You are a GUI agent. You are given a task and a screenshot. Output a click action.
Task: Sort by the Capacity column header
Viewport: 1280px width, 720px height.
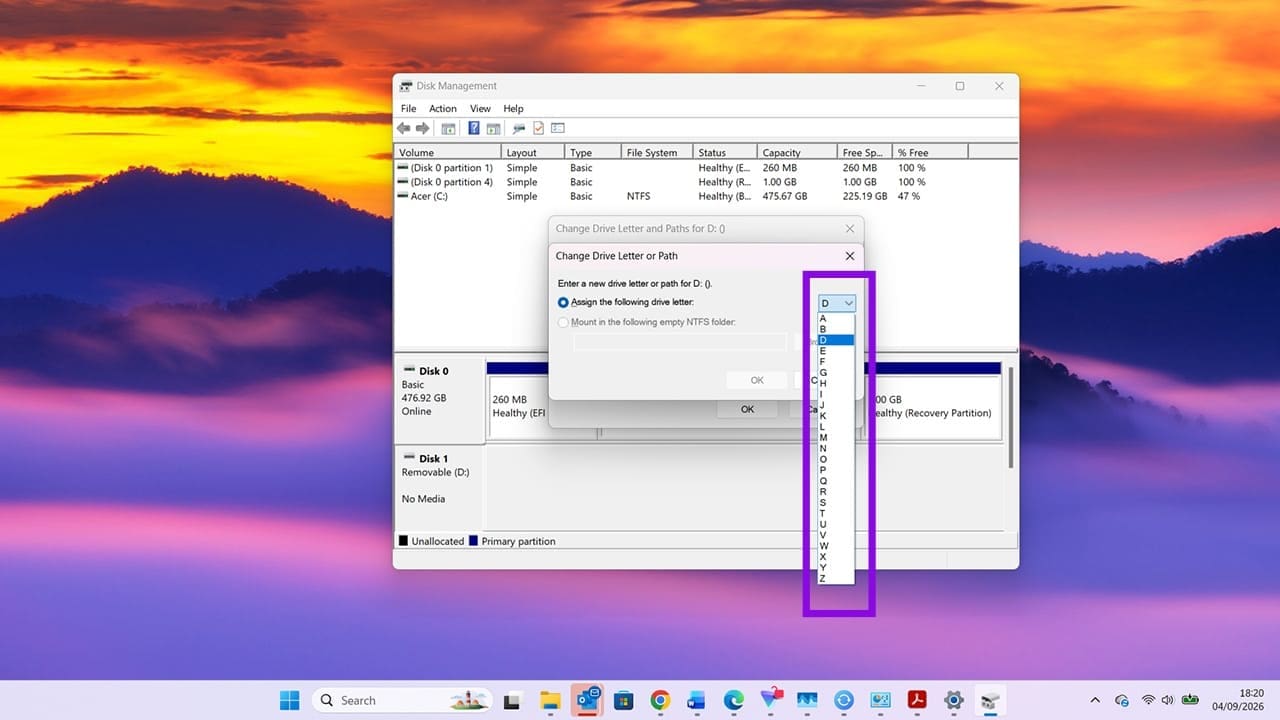pyautogui.click(x=796, y=152)
